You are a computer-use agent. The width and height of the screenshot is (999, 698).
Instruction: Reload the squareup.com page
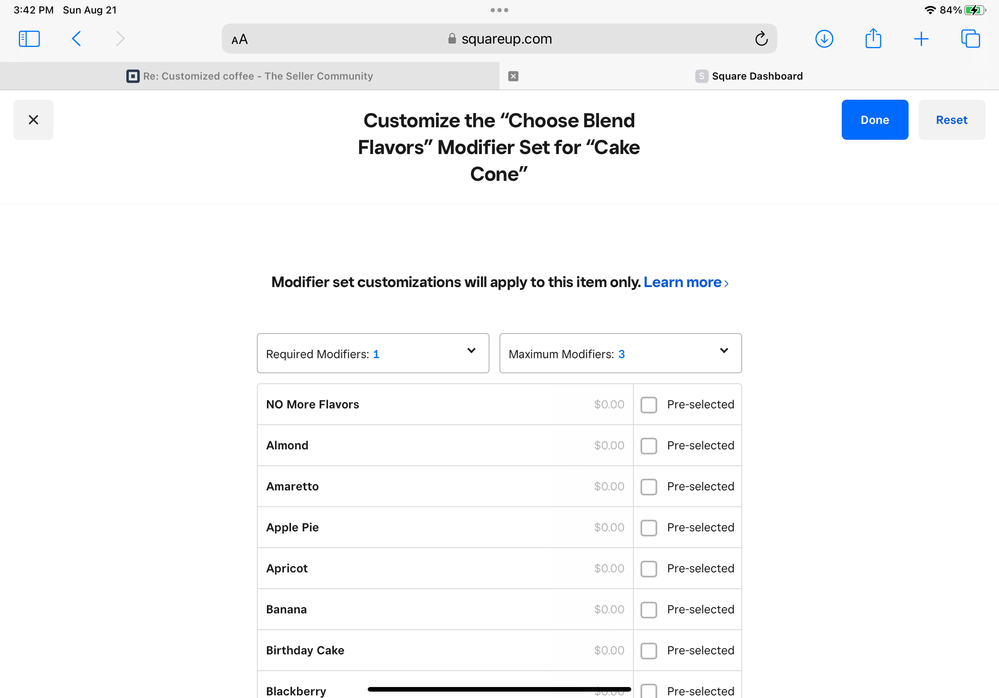761,39
